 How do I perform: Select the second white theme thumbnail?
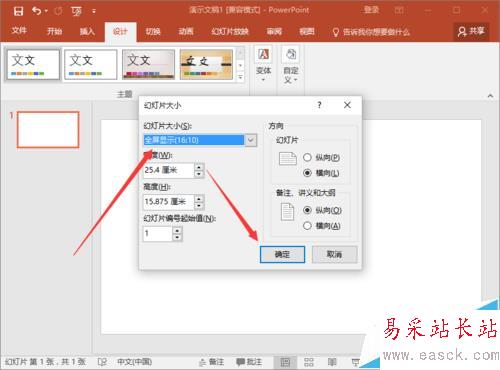[x=91, y=64]
